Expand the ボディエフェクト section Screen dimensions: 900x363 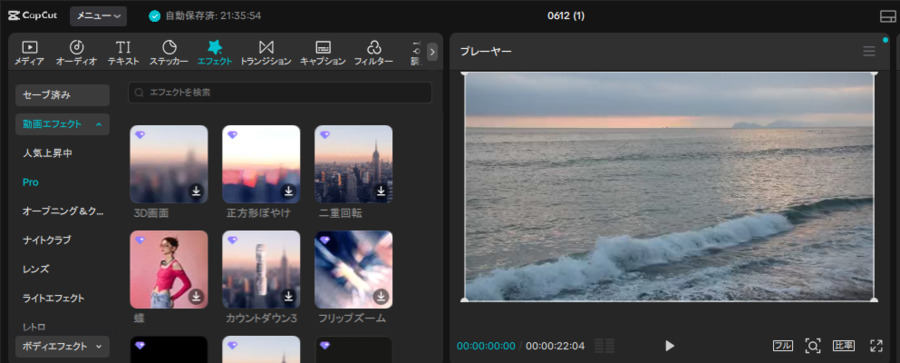[63, 346]
